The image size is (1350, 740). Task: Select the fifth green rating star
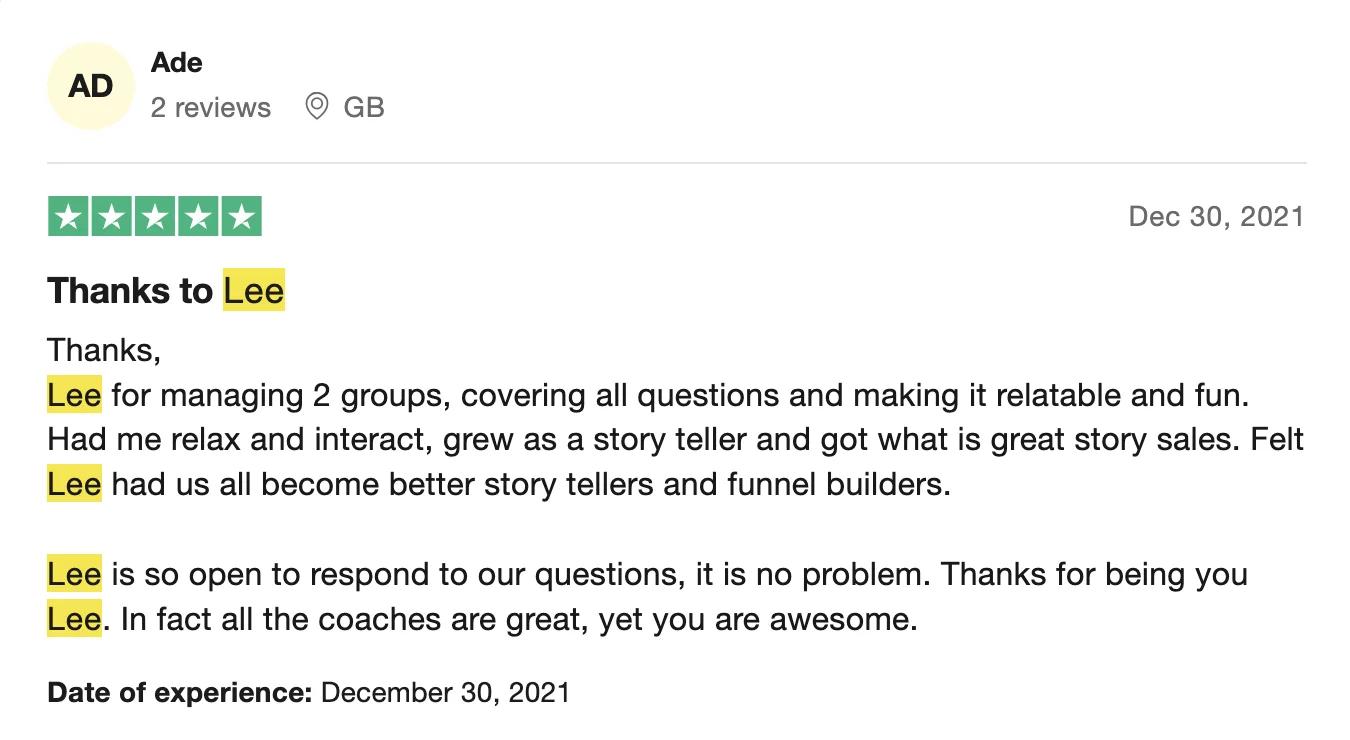point(241,216)
